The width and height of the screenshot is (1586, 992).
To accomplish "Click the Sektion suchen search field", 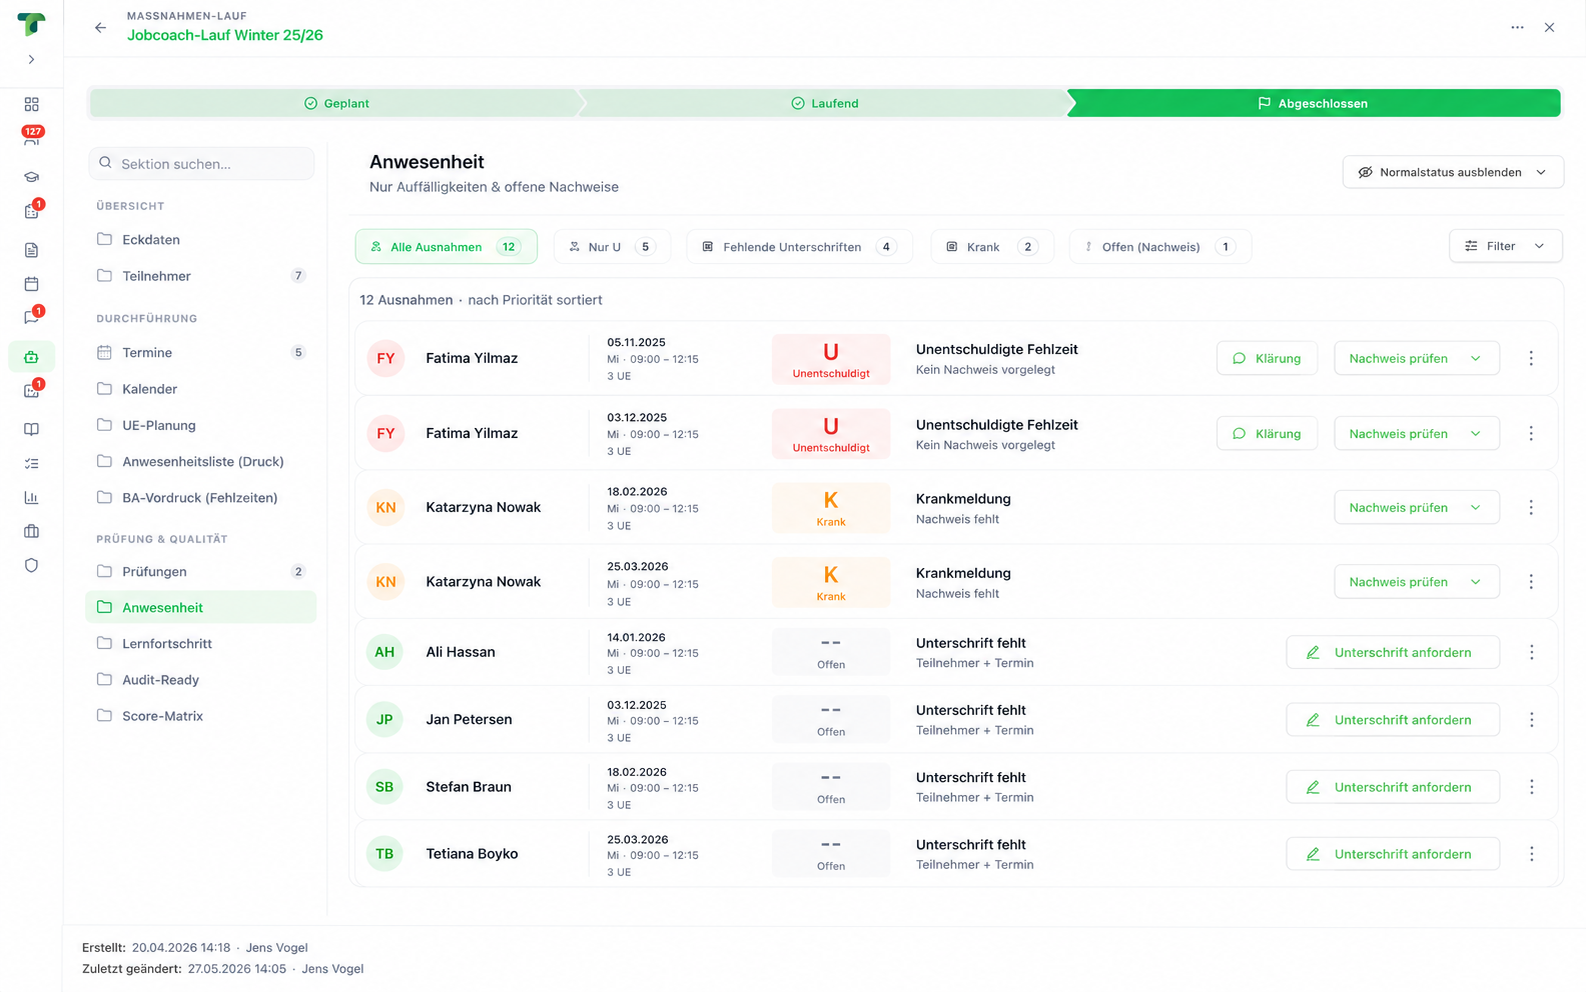I will (201, 163).
